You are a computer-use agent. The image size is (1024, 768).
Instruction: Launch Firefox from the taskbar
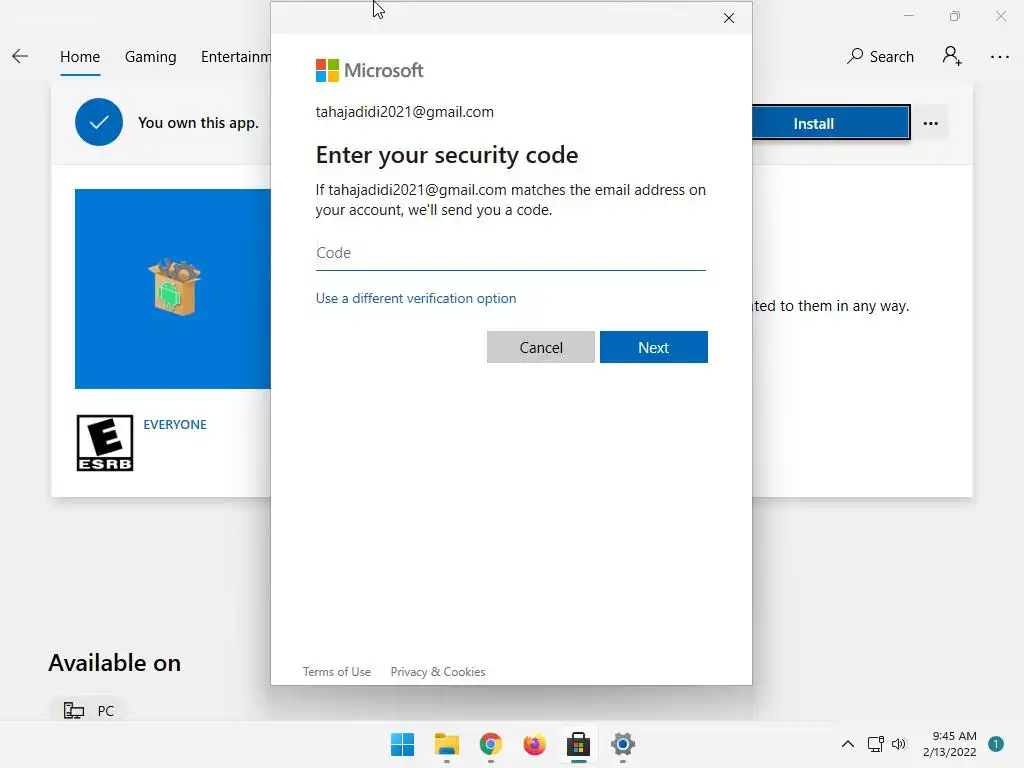[x=535, y=744]
